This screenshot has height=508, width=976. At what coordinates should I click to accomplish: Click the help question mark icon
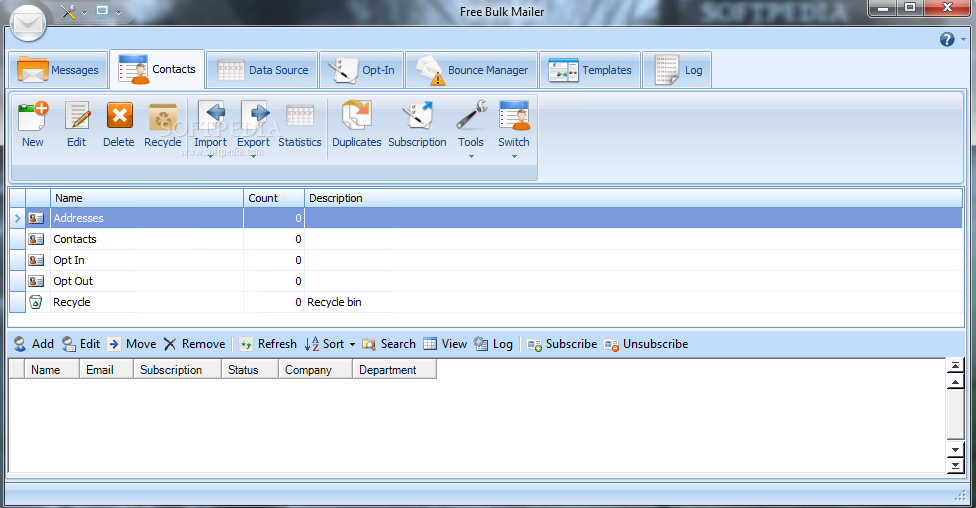pyautogui.click(x=947, y=39)
